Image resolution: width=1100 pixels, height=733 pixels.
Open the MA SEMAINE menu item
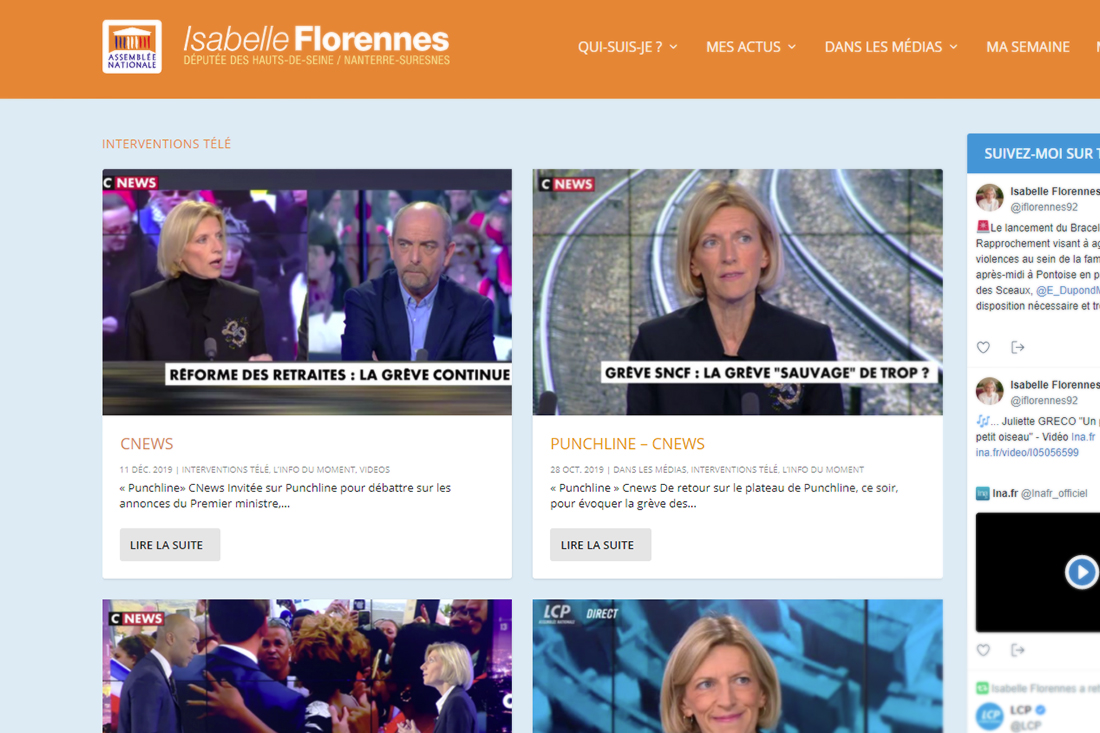point(1028,47)
